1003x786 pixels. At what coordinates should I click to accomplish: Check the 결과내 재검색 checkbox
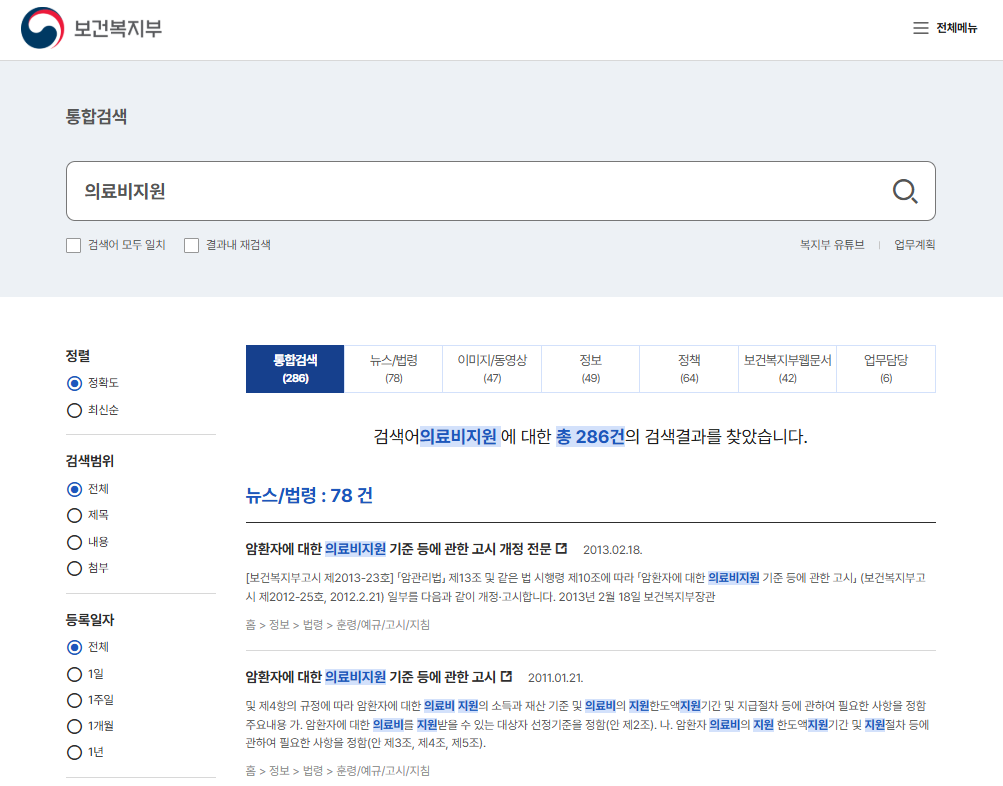190,244
